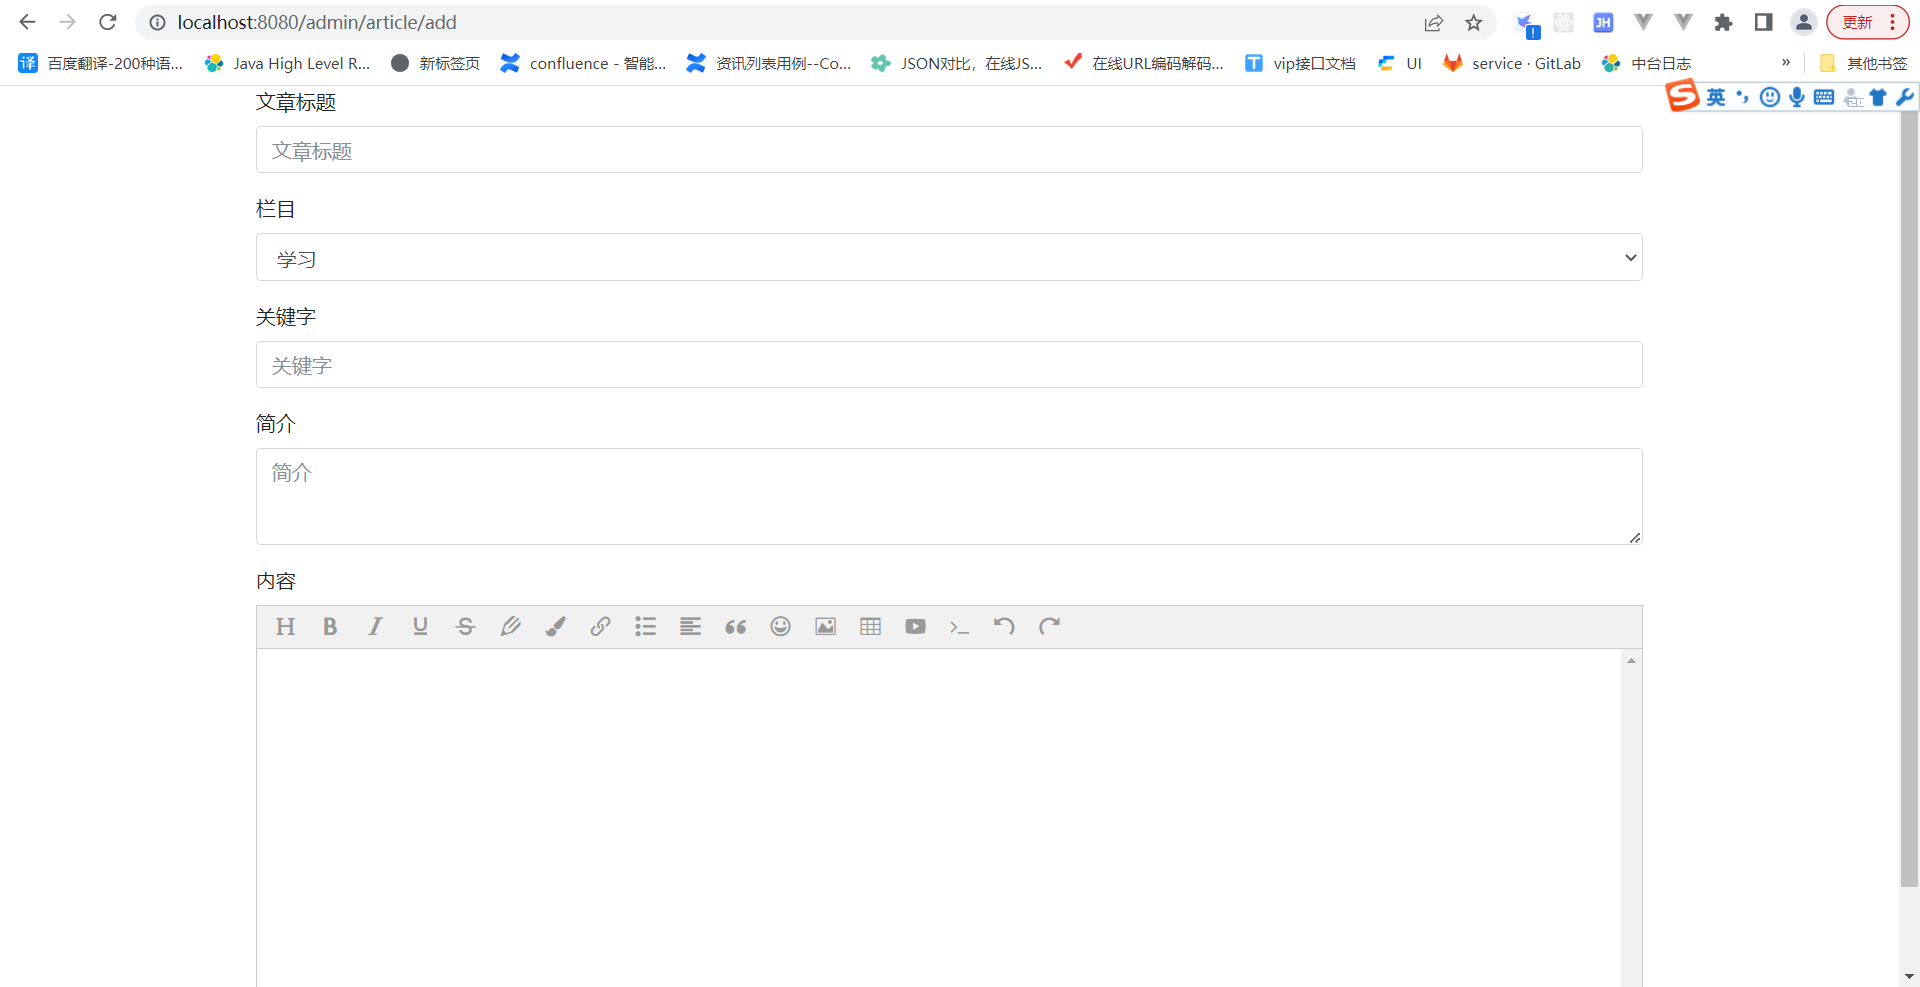Open vip接口文档 bookmark
Image resolution: width=1920 pixels, height=987 pixels.
point(1300,63)
